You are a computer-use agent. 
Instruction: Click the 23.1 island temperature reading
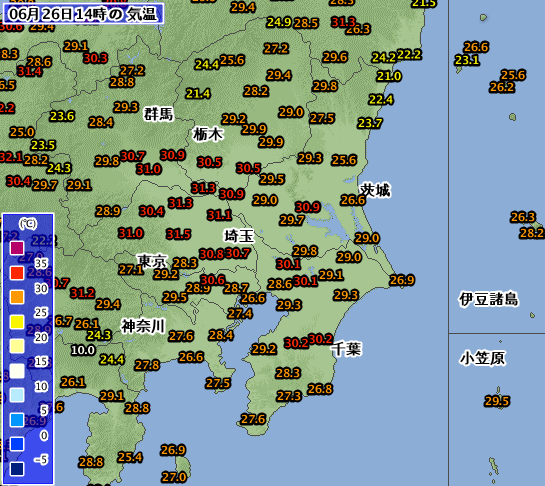click(467, 60)
